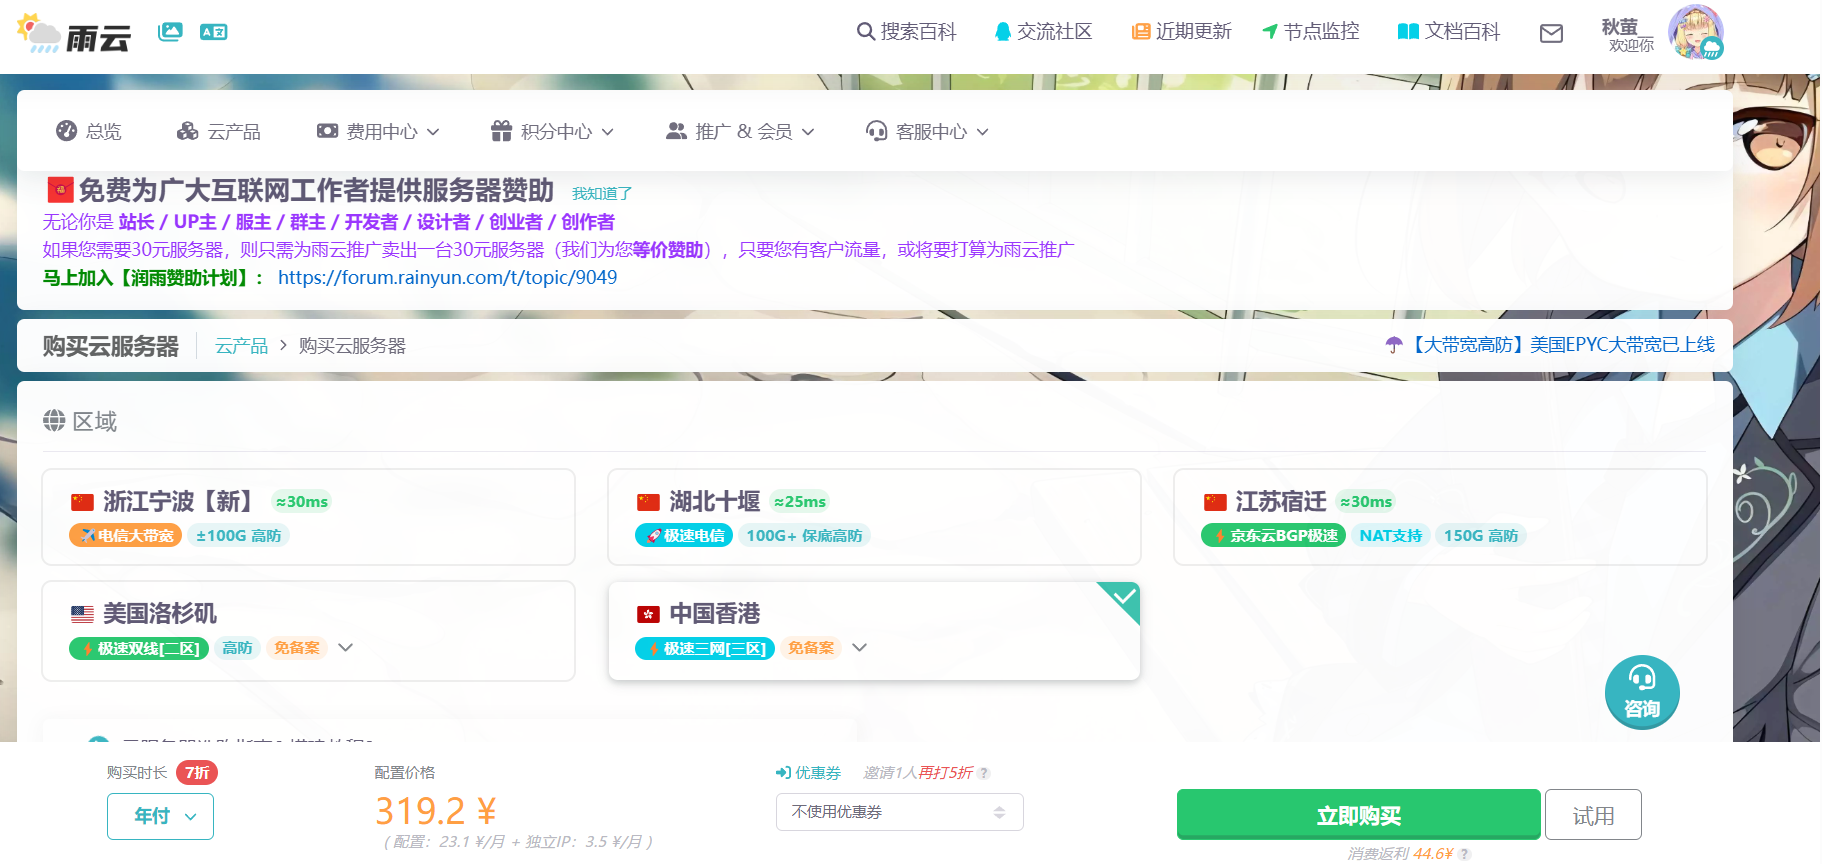Select the 浙江宁波【新】 region card

click(308, 517)
